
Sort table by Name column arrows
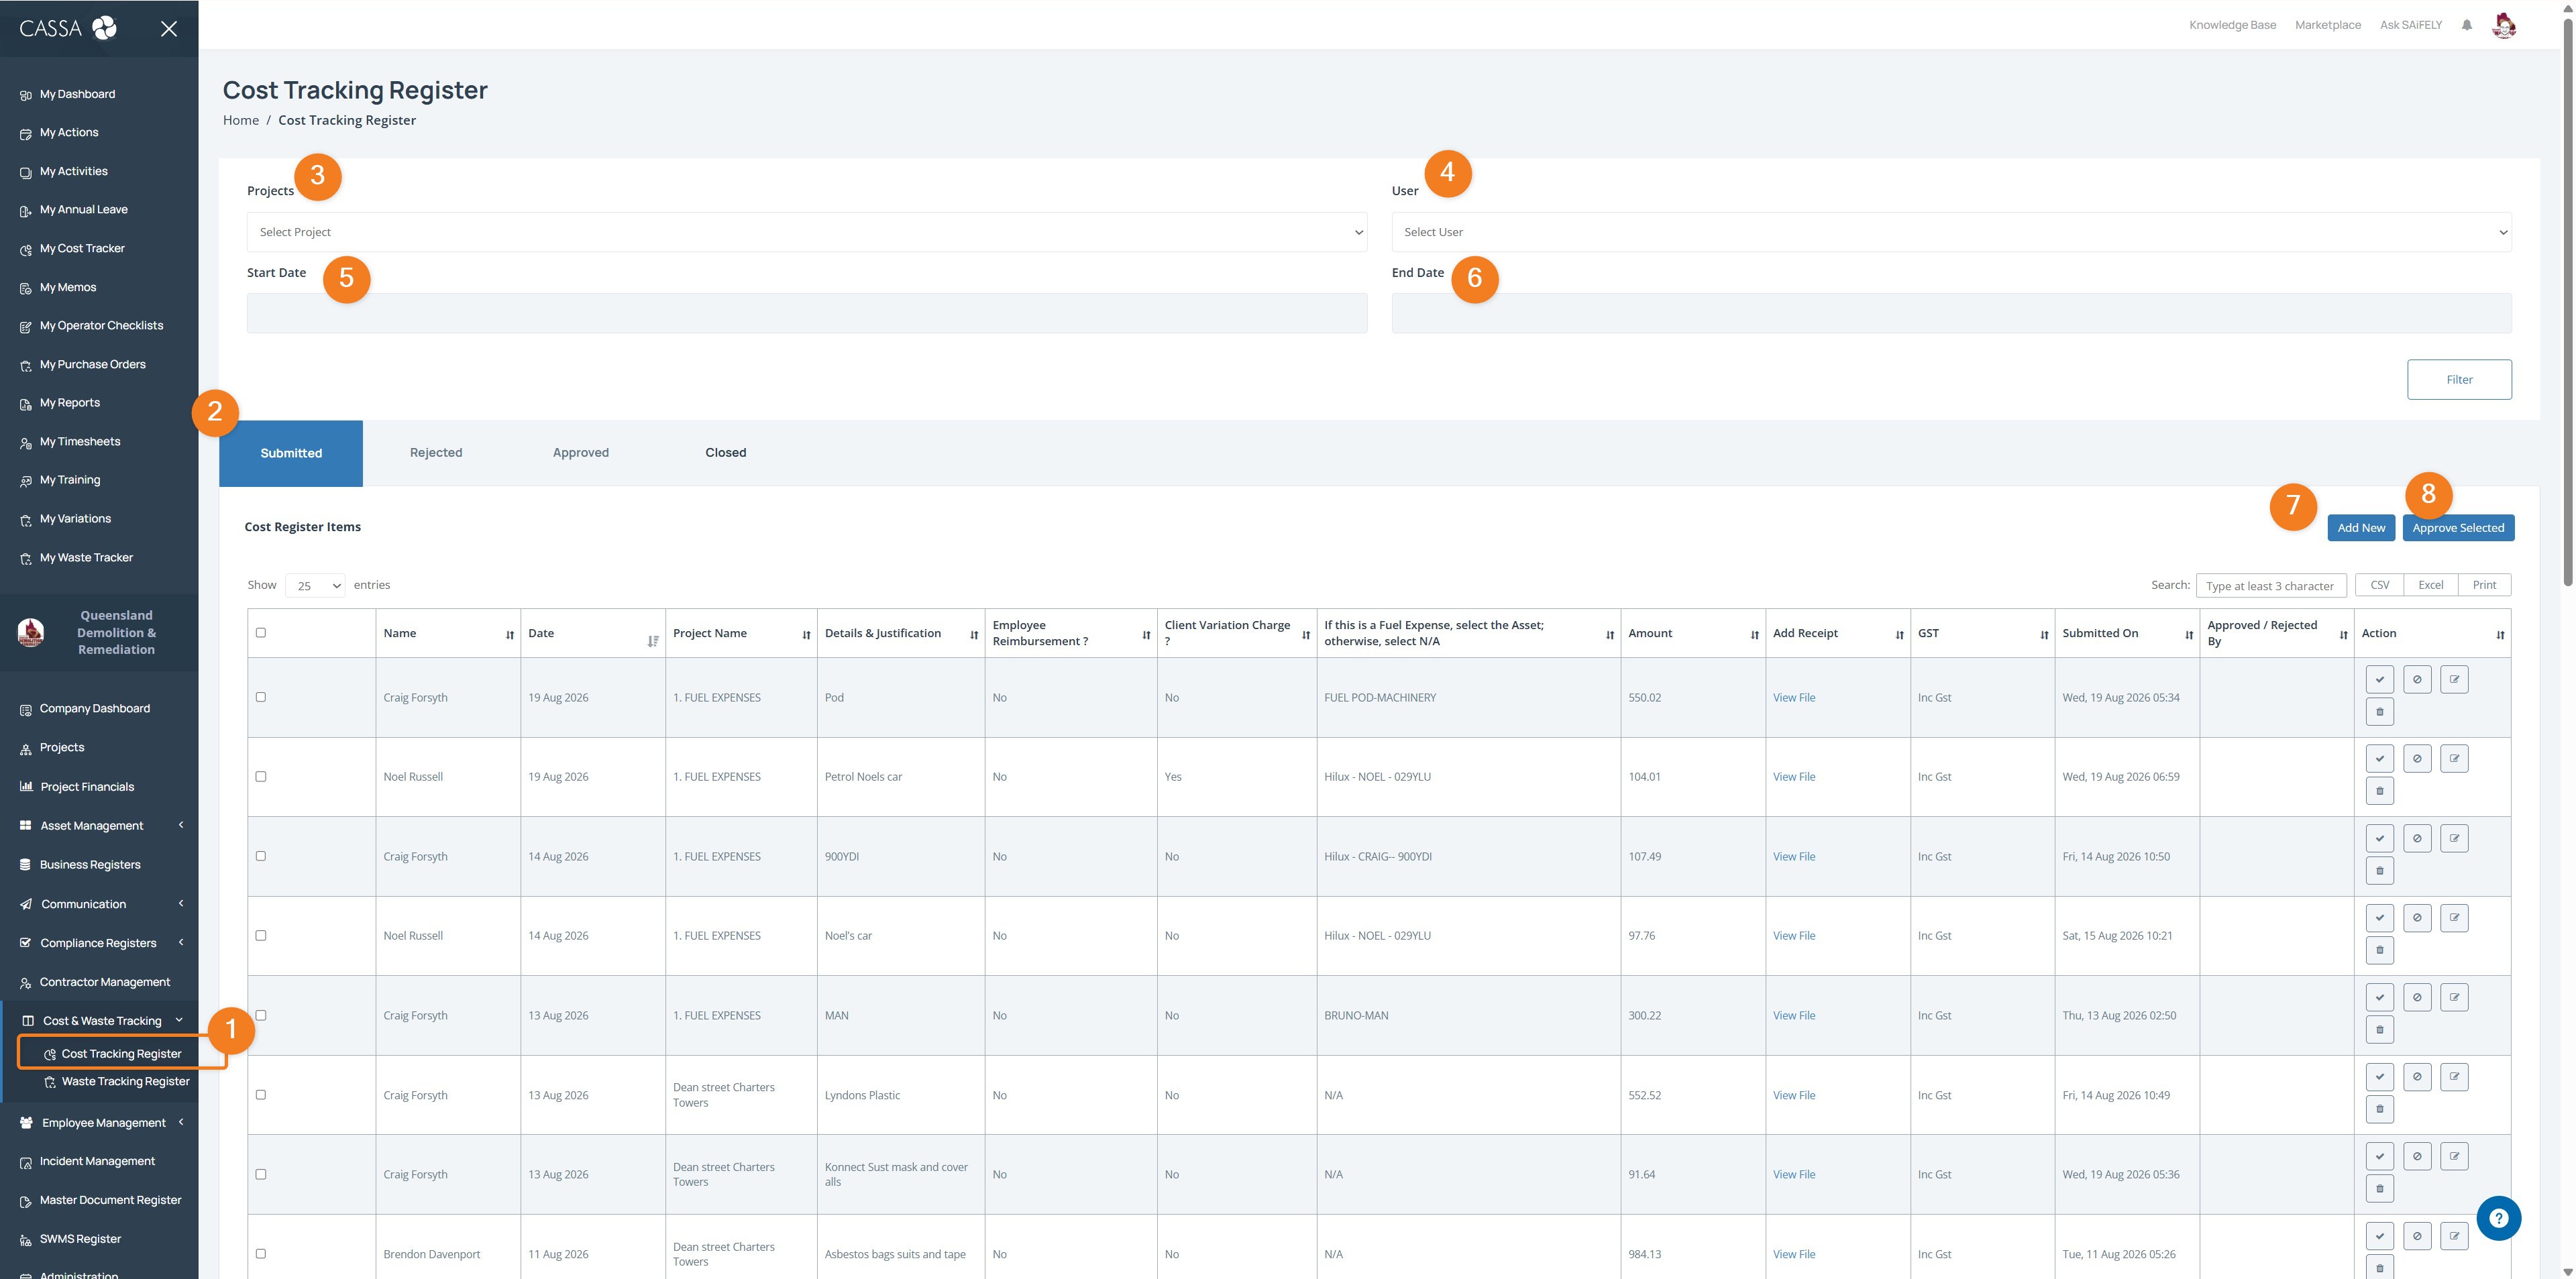click(x=510, y=635)
